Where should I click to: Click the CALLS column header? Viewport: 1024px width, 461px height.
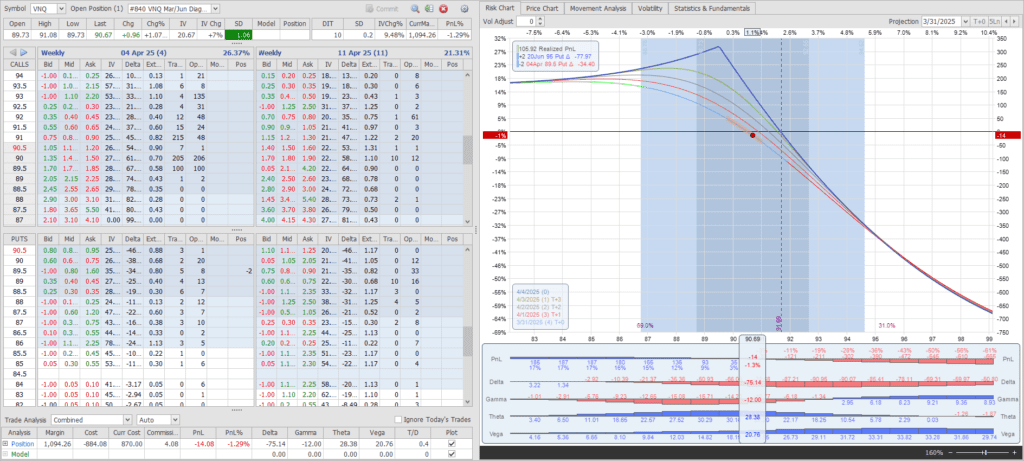(19, 65)
